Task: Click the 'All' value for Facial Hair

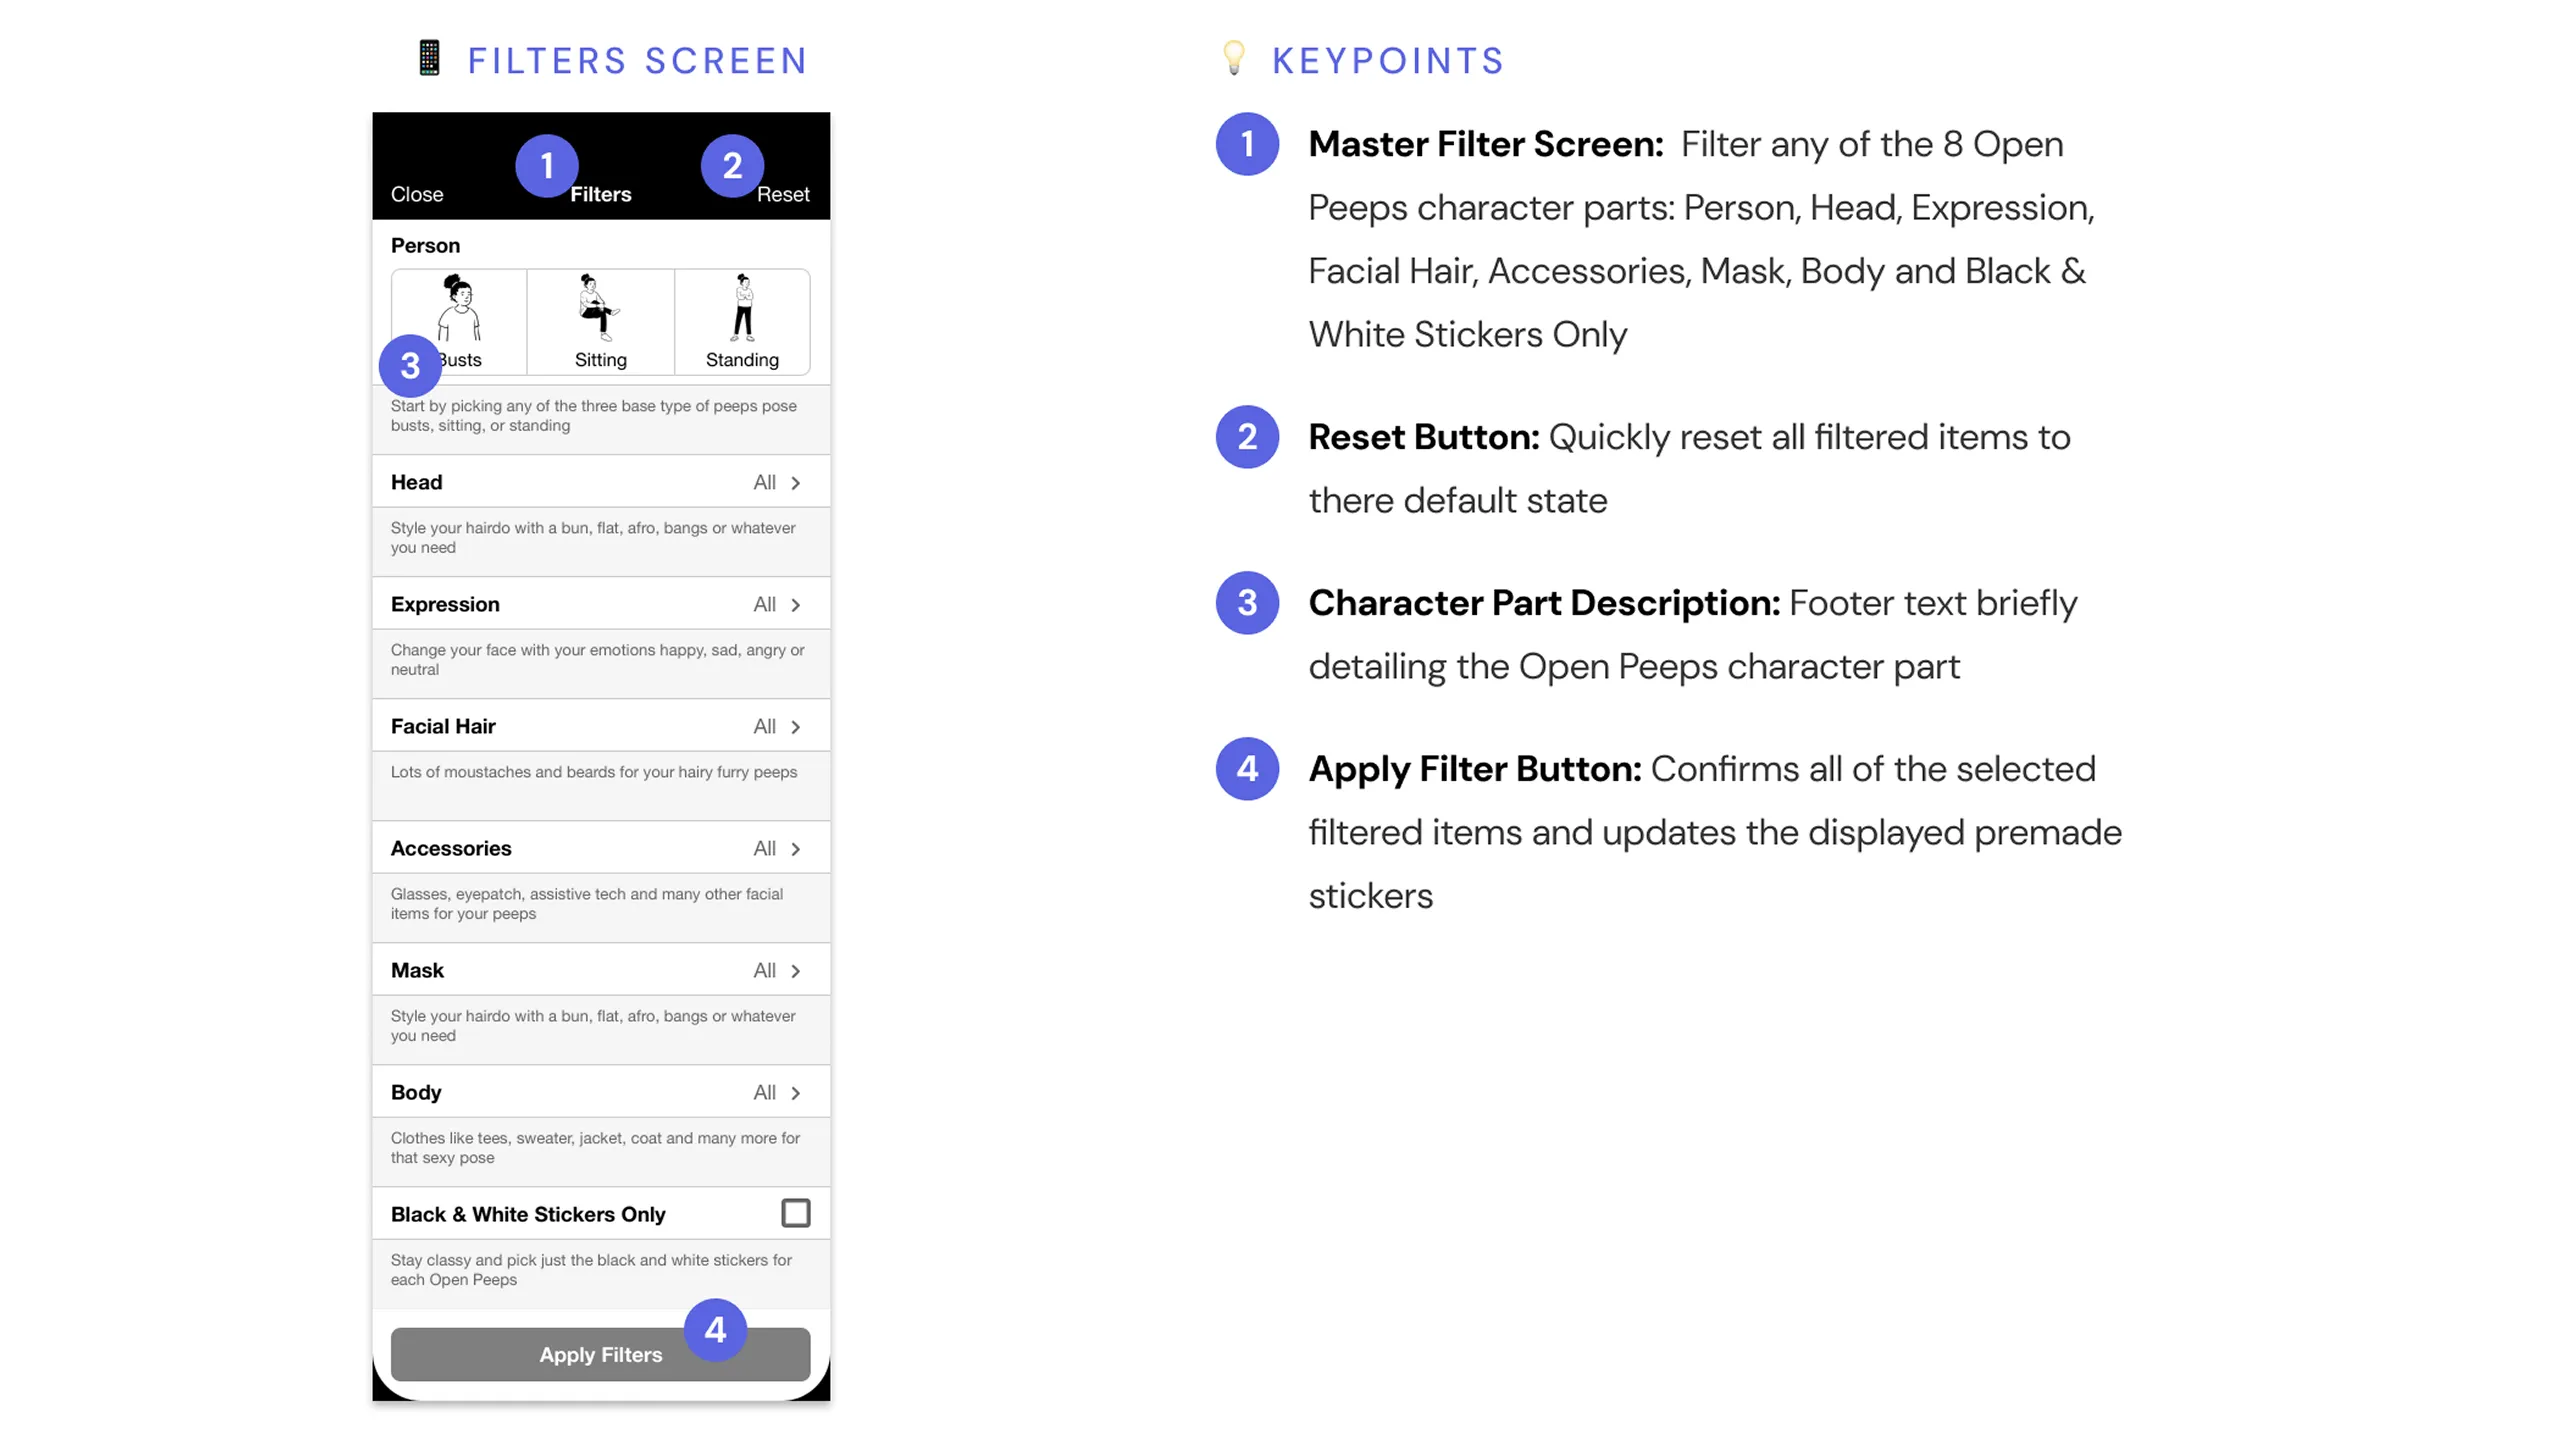Action: tap(764, 726)
